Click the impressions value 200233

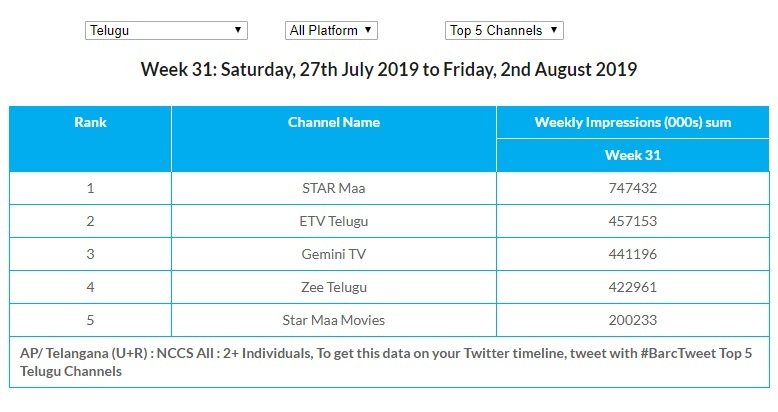633,320
